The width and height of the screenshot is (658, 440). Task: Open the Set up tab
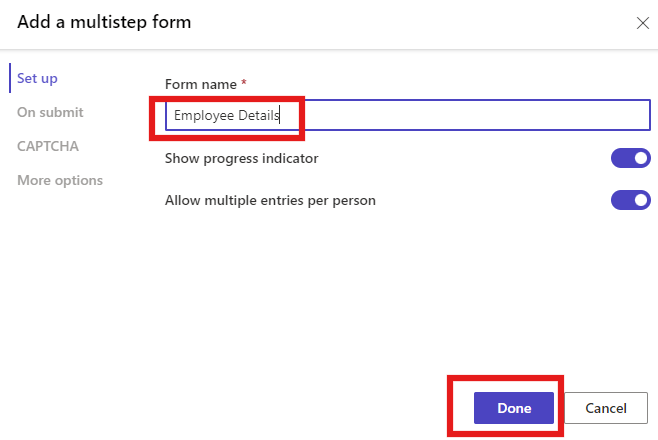tap(37, 78)
